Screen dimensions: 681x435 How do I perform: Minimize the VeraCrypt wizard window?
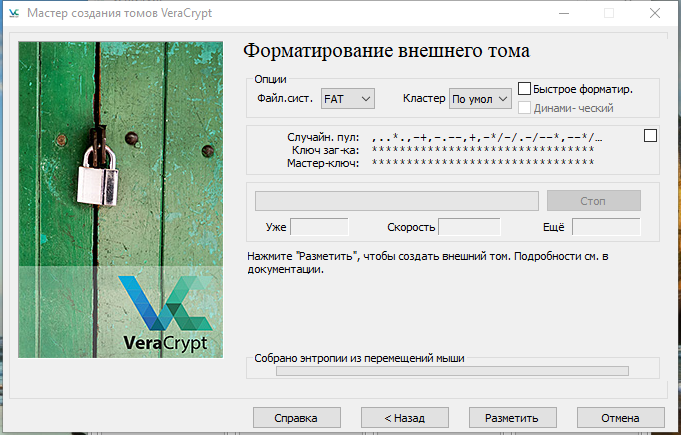tap(564, 13)
